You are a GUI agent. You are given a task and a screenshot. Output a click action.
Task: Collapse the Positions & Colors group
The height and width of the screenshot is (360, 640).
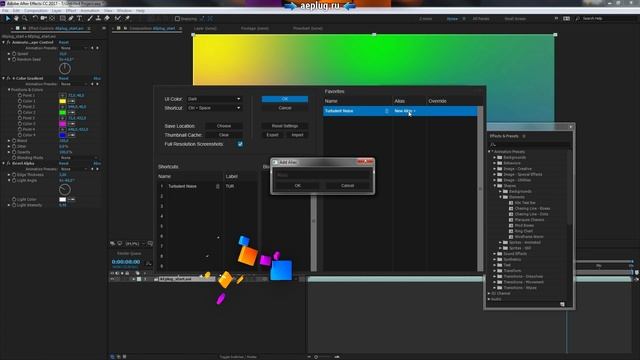click(9, 90)
